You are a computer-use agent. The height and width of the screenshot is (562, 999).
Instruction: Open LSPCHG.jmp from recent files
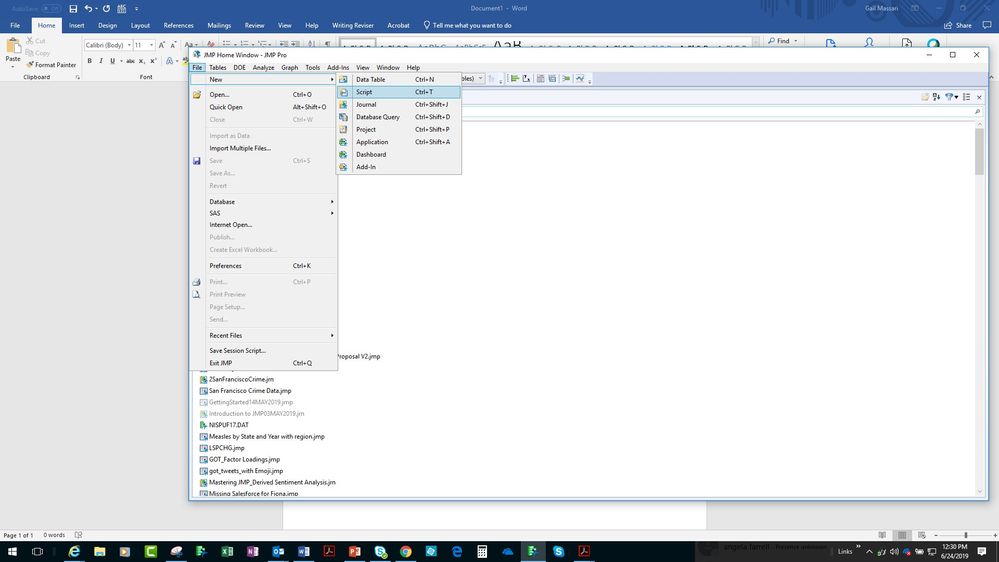[226, 448]
